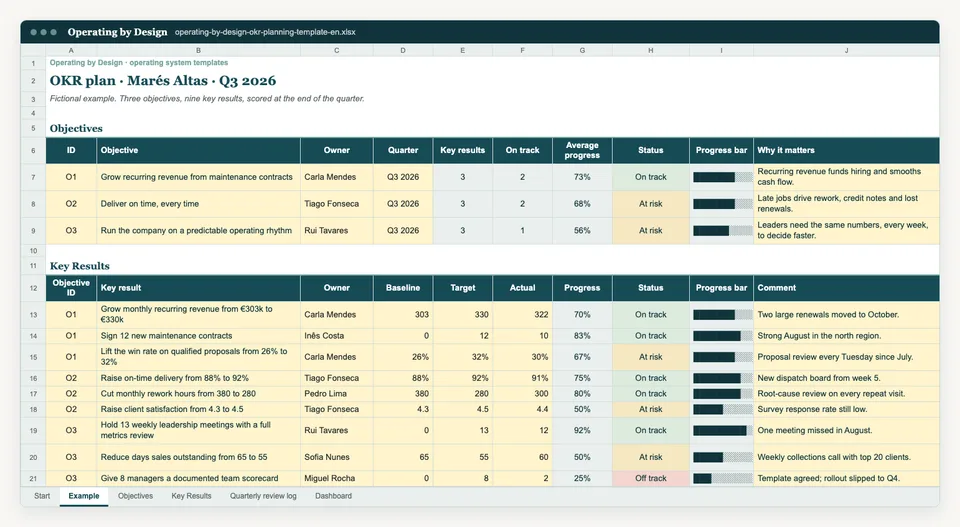Open the Key Results sheet tab
960x527 pixels.
point(191,496)
